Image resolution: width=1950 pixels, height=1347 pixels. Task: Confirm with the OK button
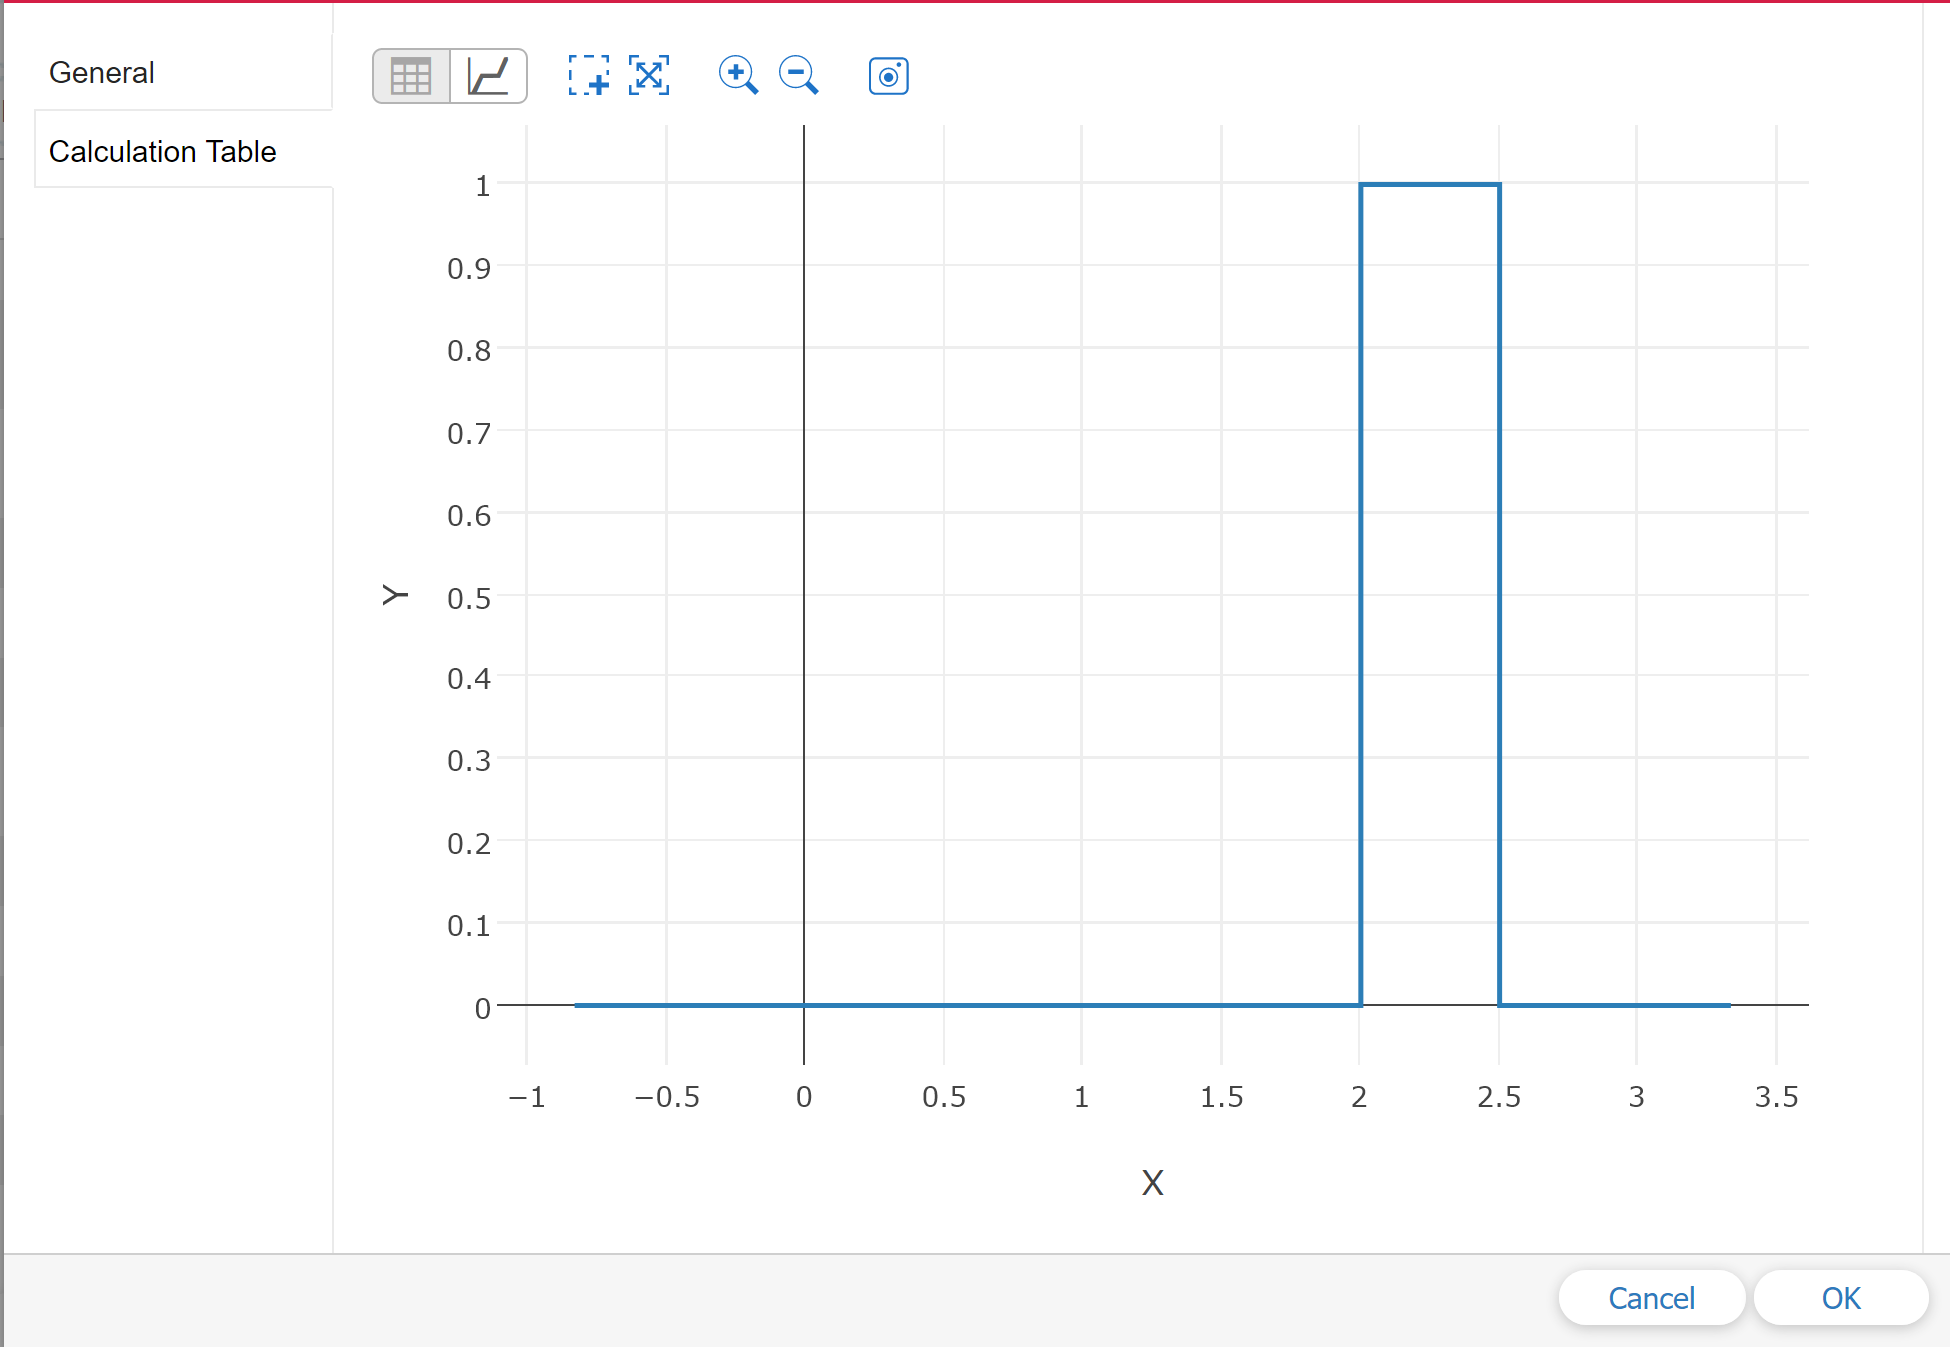click(1840, 1298)
